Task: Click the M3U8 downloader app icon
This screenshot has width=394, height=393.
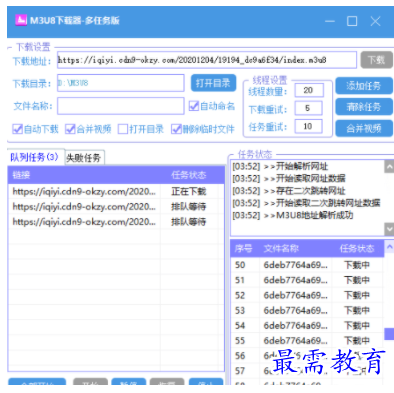Action: tap(21, 20)
